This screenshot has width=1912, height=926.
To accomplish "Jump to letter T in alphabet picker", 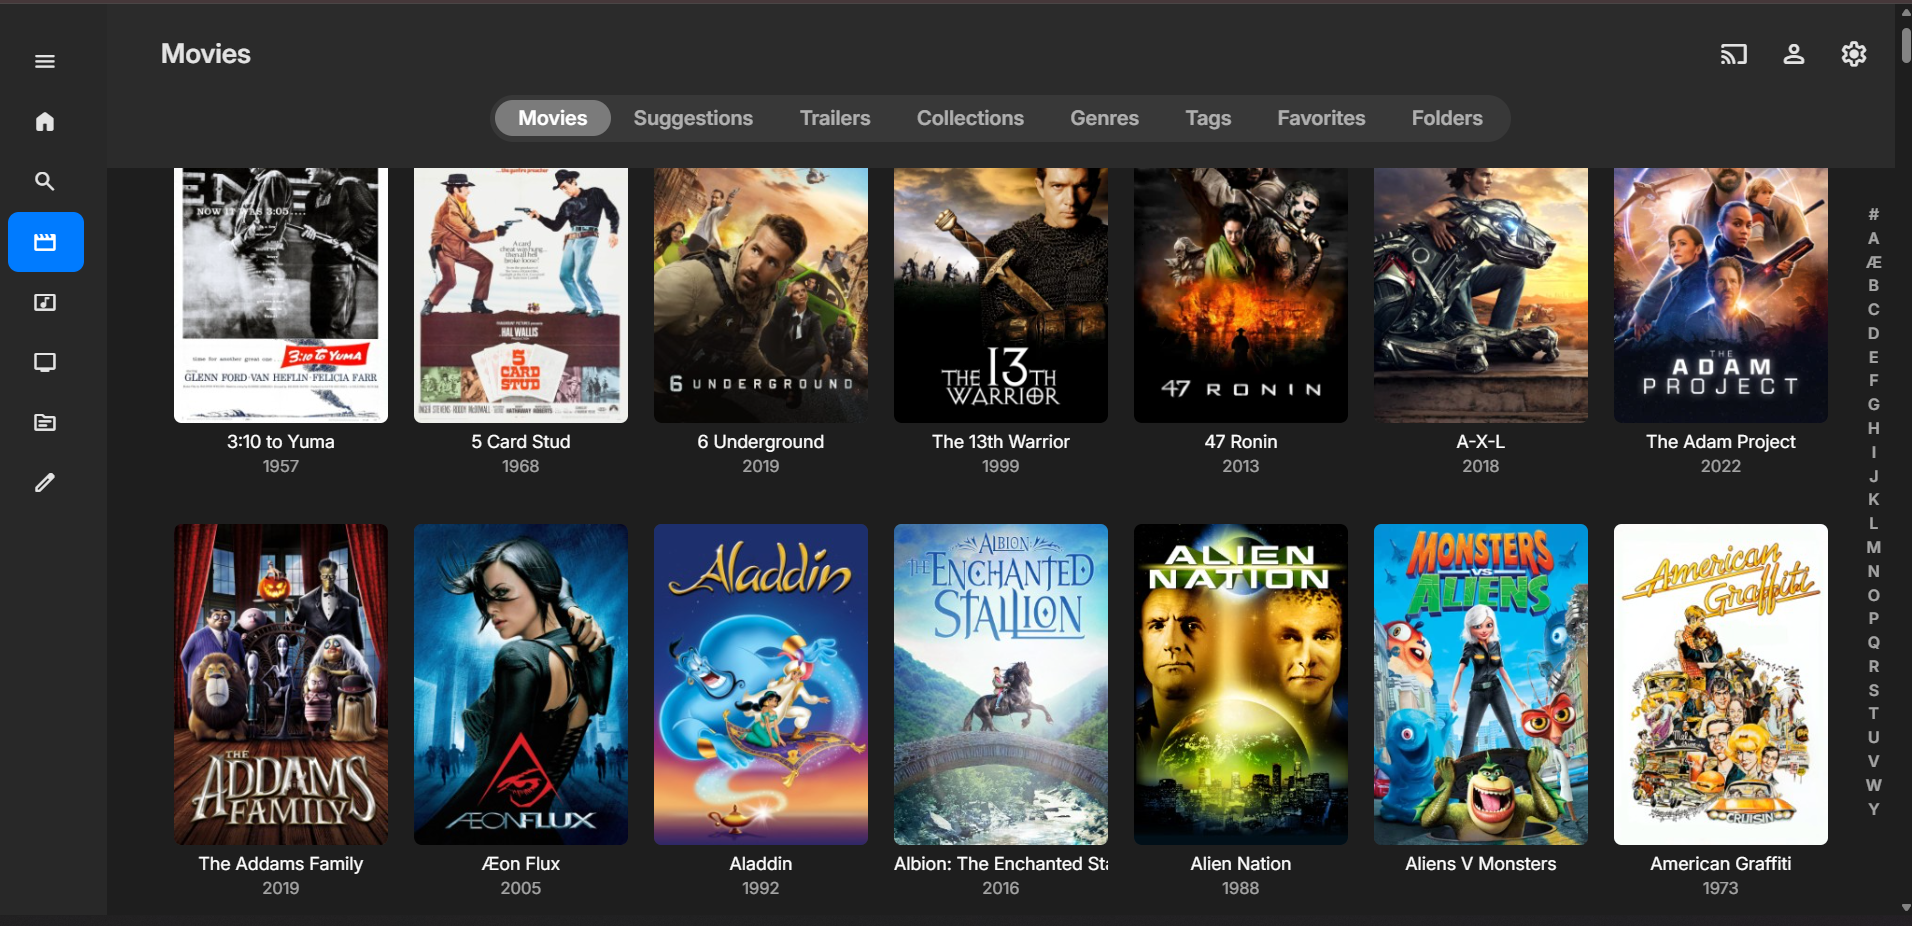I will pyautogui.click(x=1874, y=713).
